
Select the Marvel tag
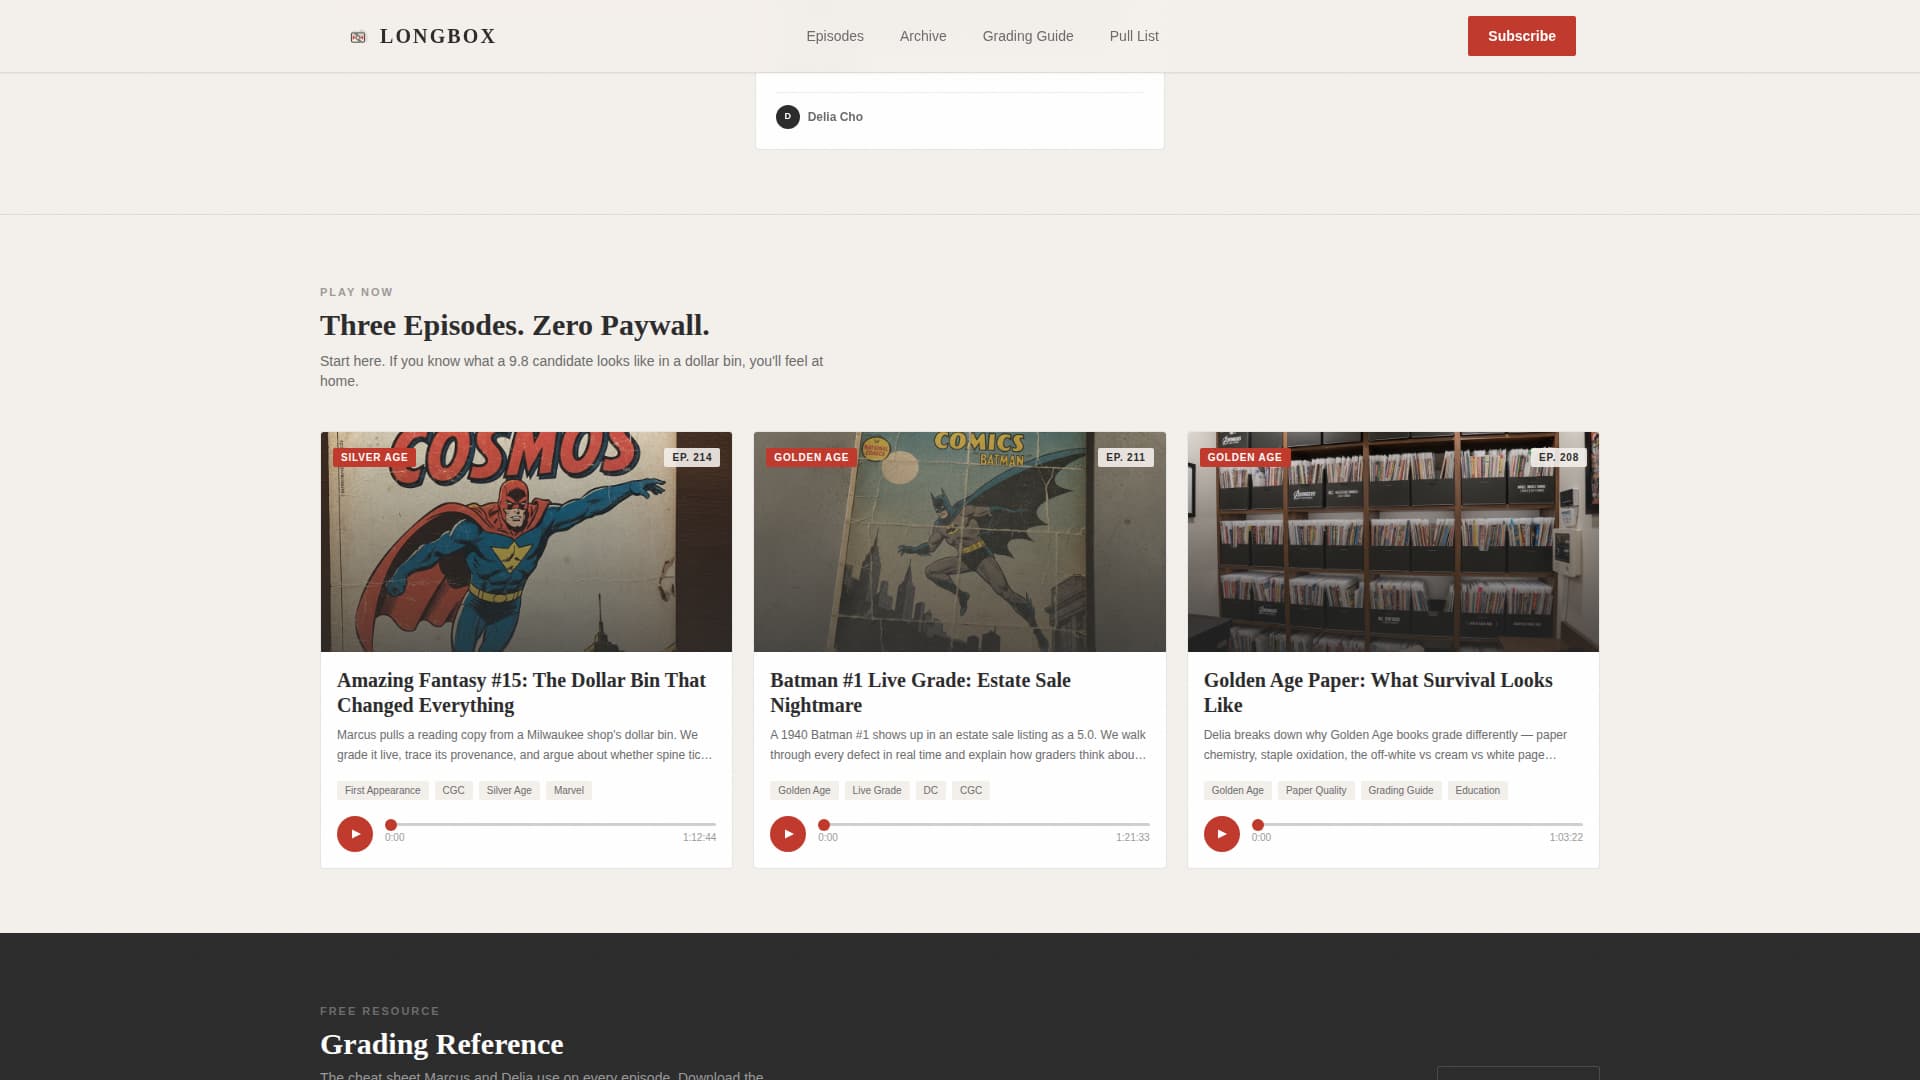(569, 790)
